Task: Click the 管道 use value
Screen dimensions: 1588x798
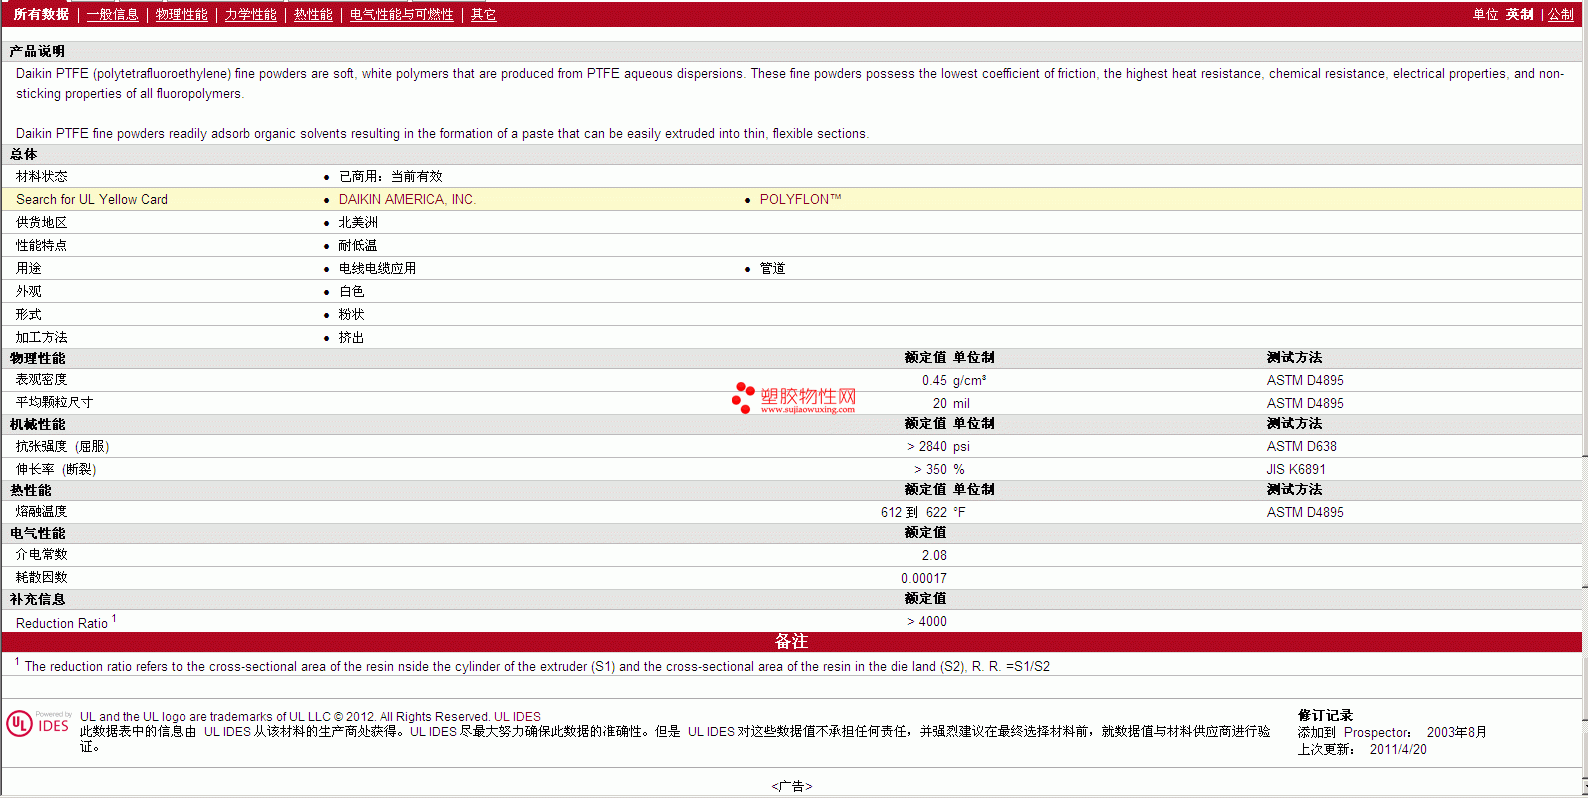Action: 772,268
